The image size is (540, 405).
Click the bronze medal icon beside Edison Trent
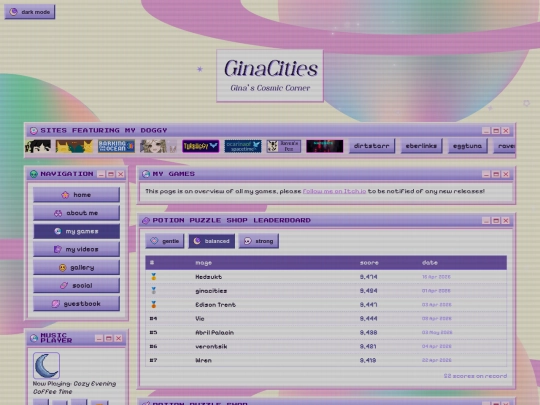(154, 304)
